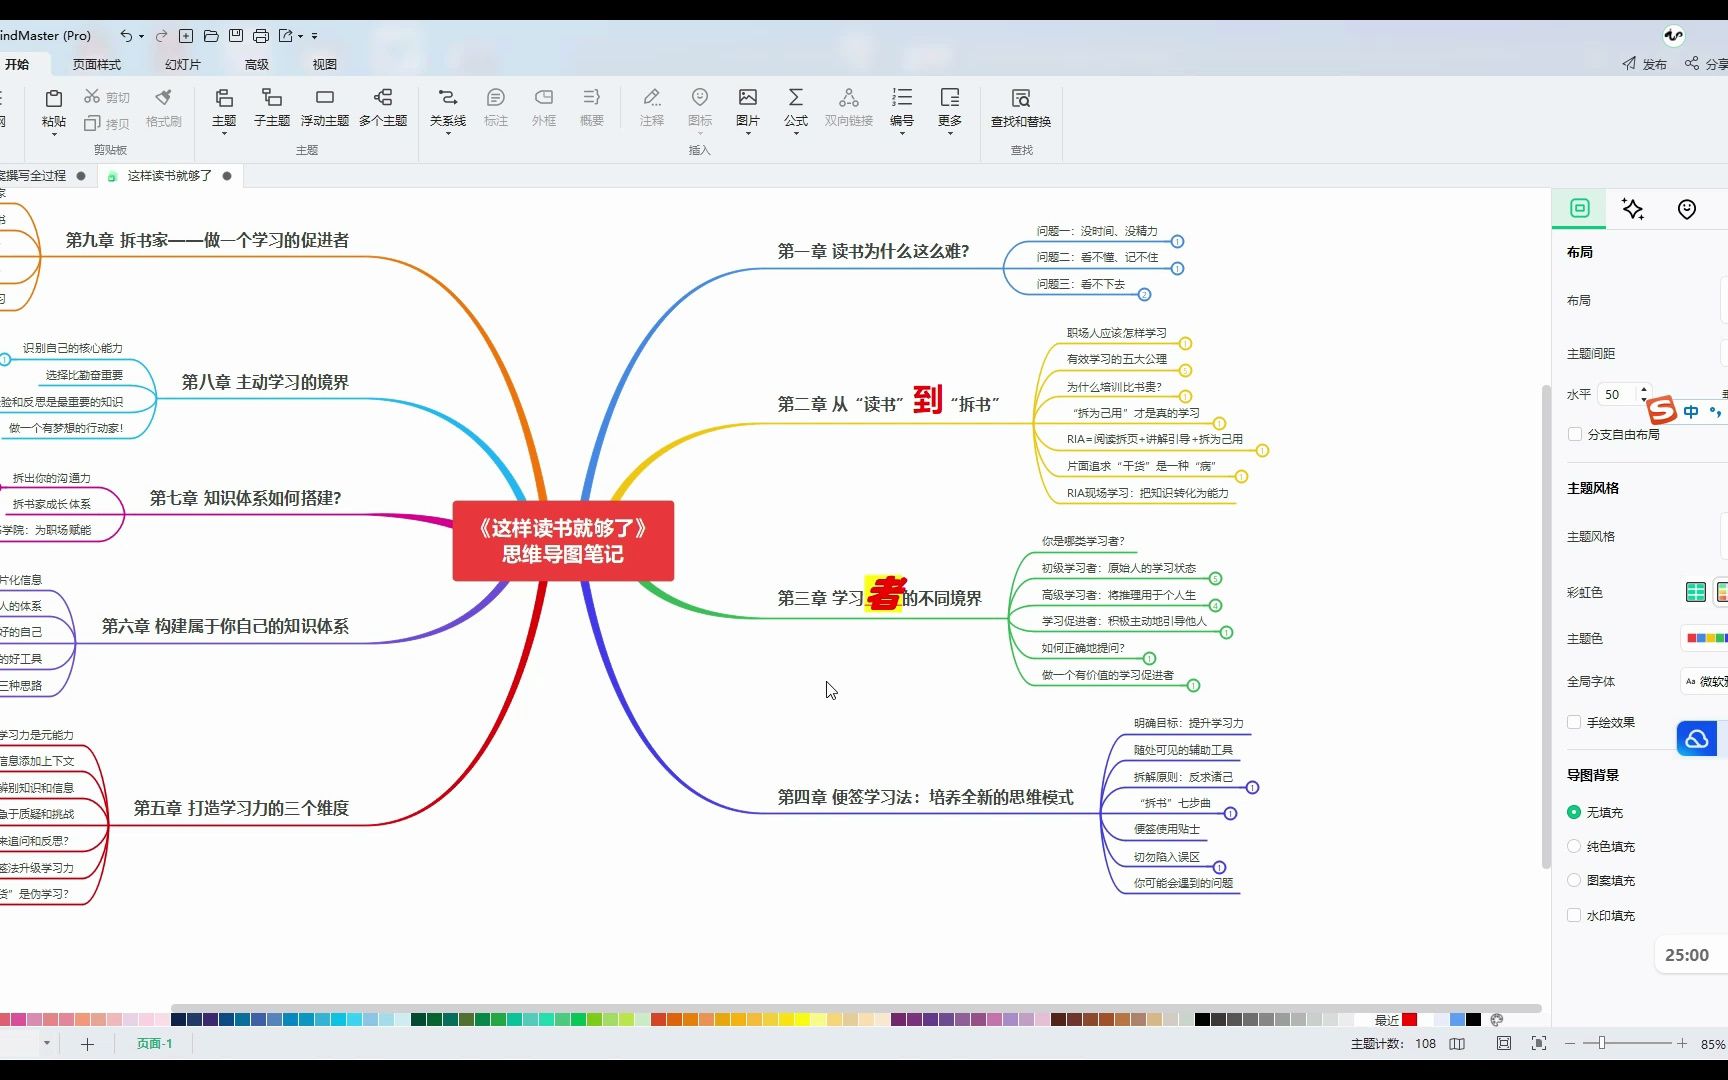Click the 关系线 (Relationship line) icon

[448, 98]
